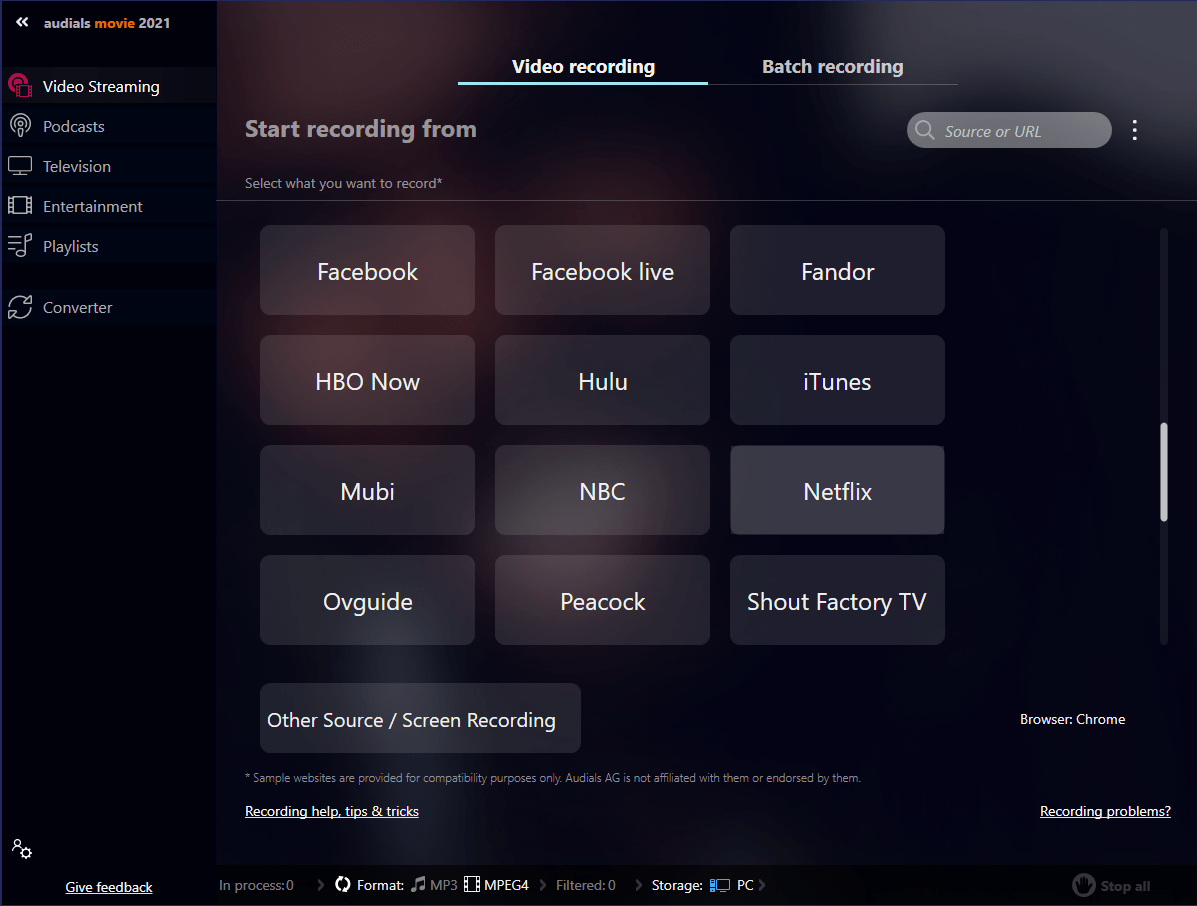This screenshot has width=1197, height=906.
Task: Open the PC storage location chevron
Action: pyautogui.click(x=760, y=884)
